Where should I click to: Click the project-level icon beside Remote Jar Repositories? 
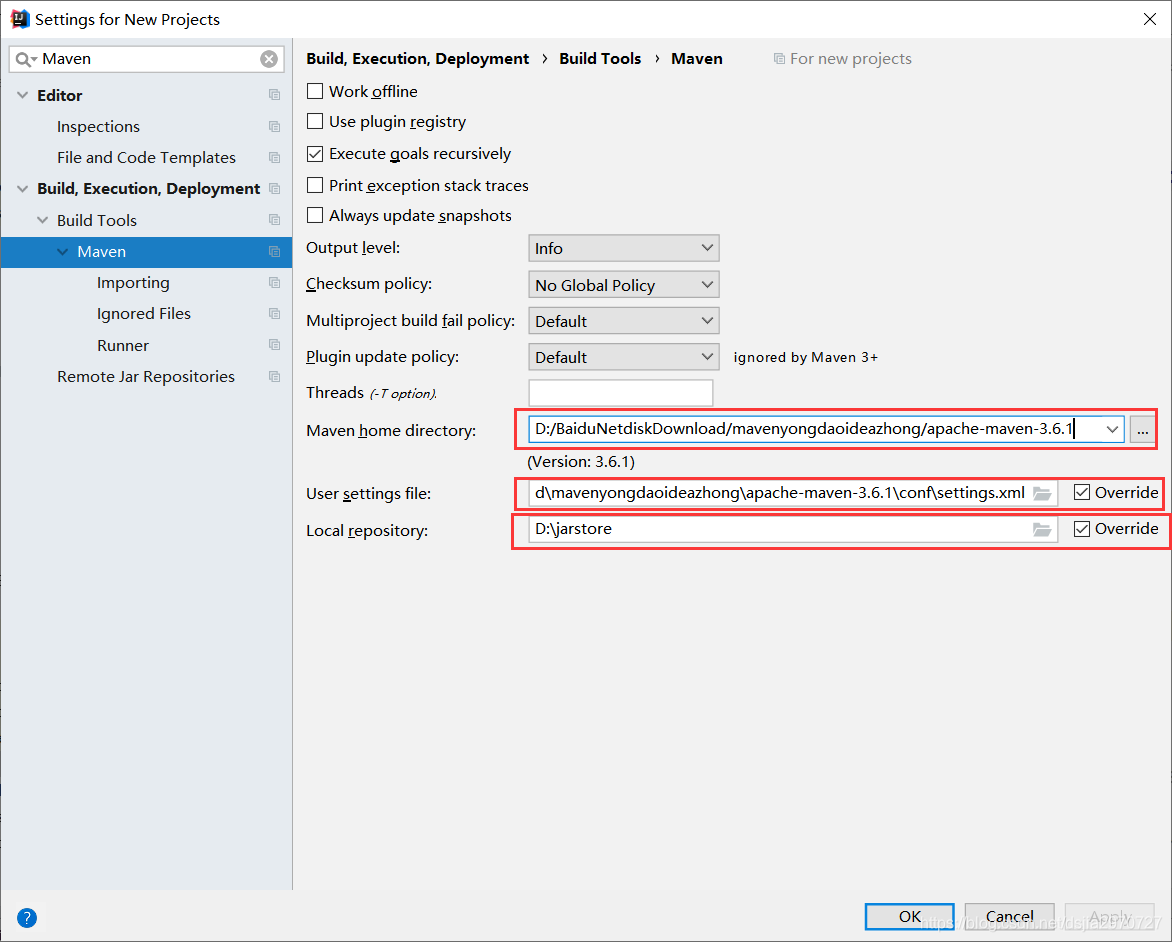click(274, 376)
